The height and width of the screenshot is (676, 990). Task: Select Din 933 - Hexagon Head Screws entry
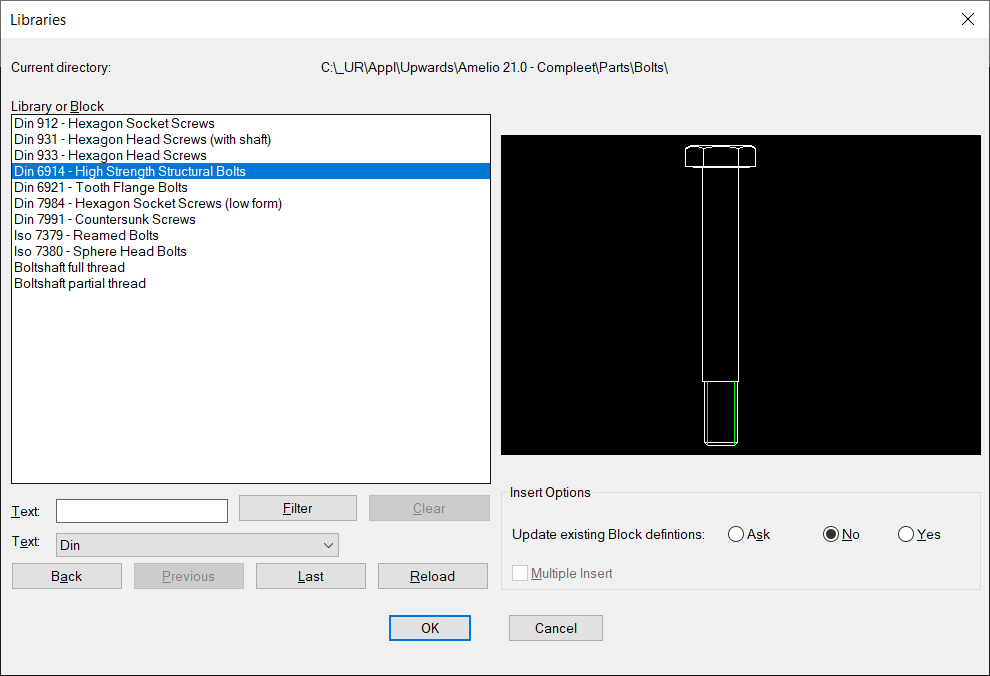click(x=251, y=155)
